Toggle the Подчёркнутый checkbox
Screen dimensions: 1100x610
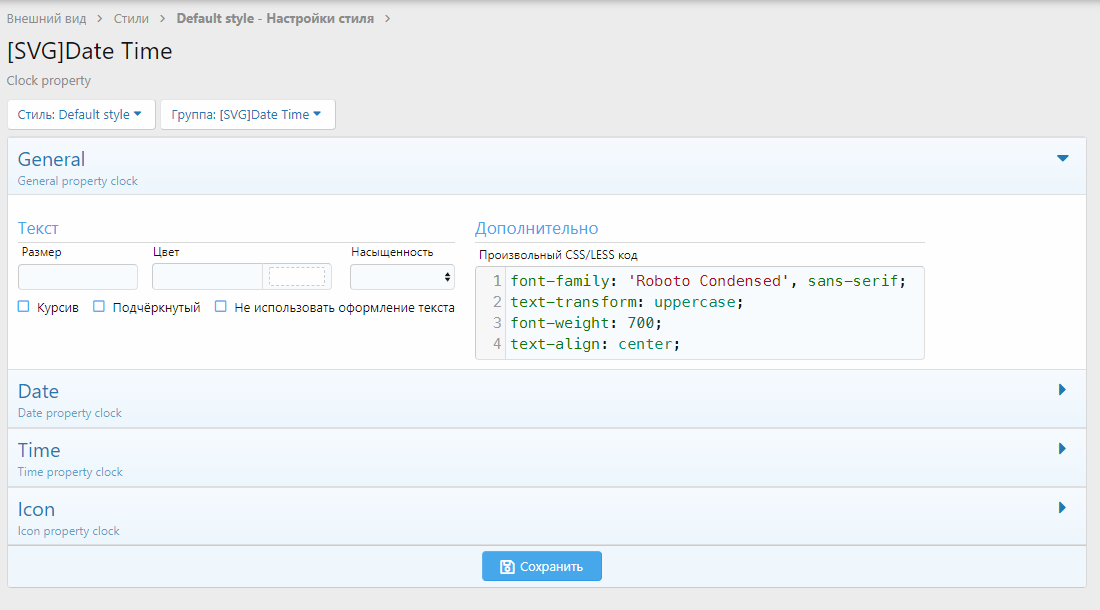[x=99, y=307]
